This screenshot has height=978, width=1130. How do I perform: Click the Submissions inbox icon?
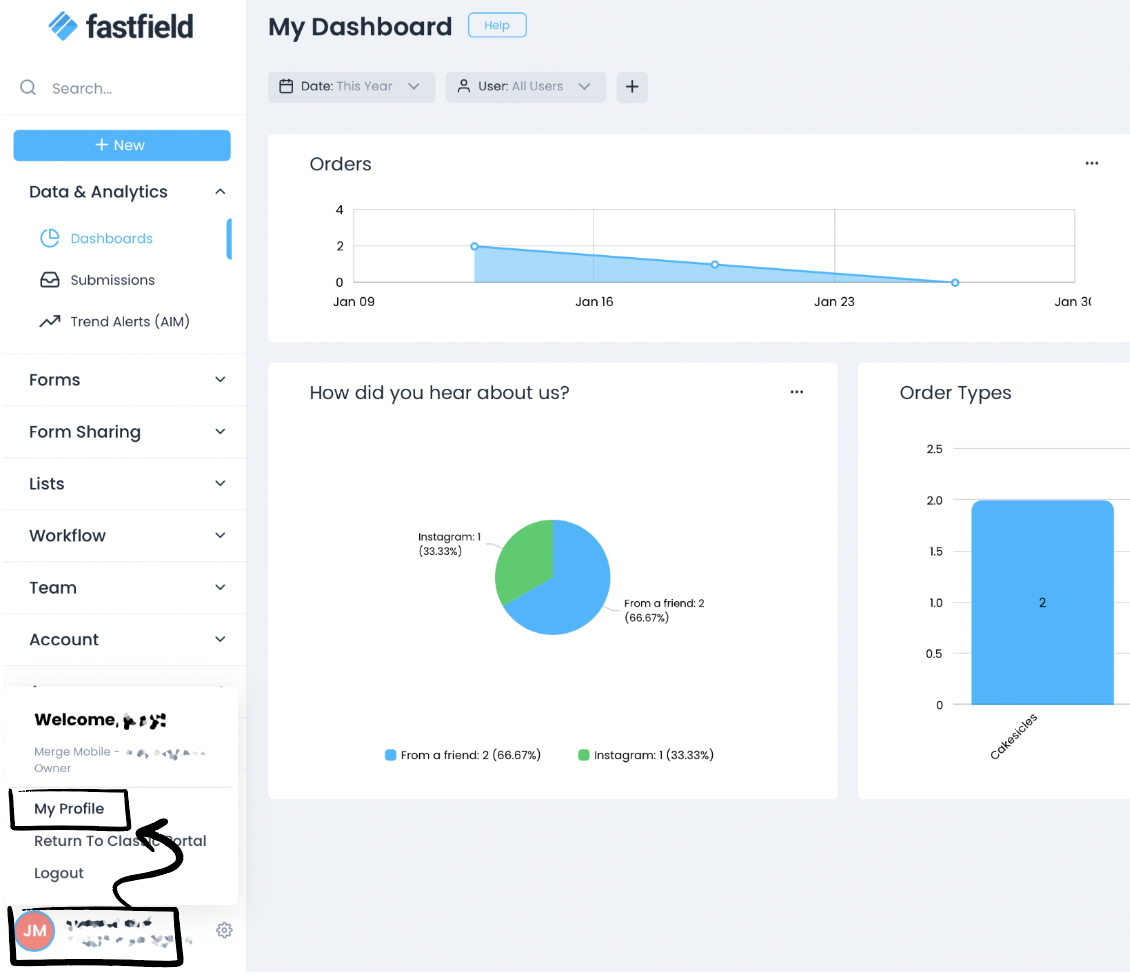coord(50,280)
